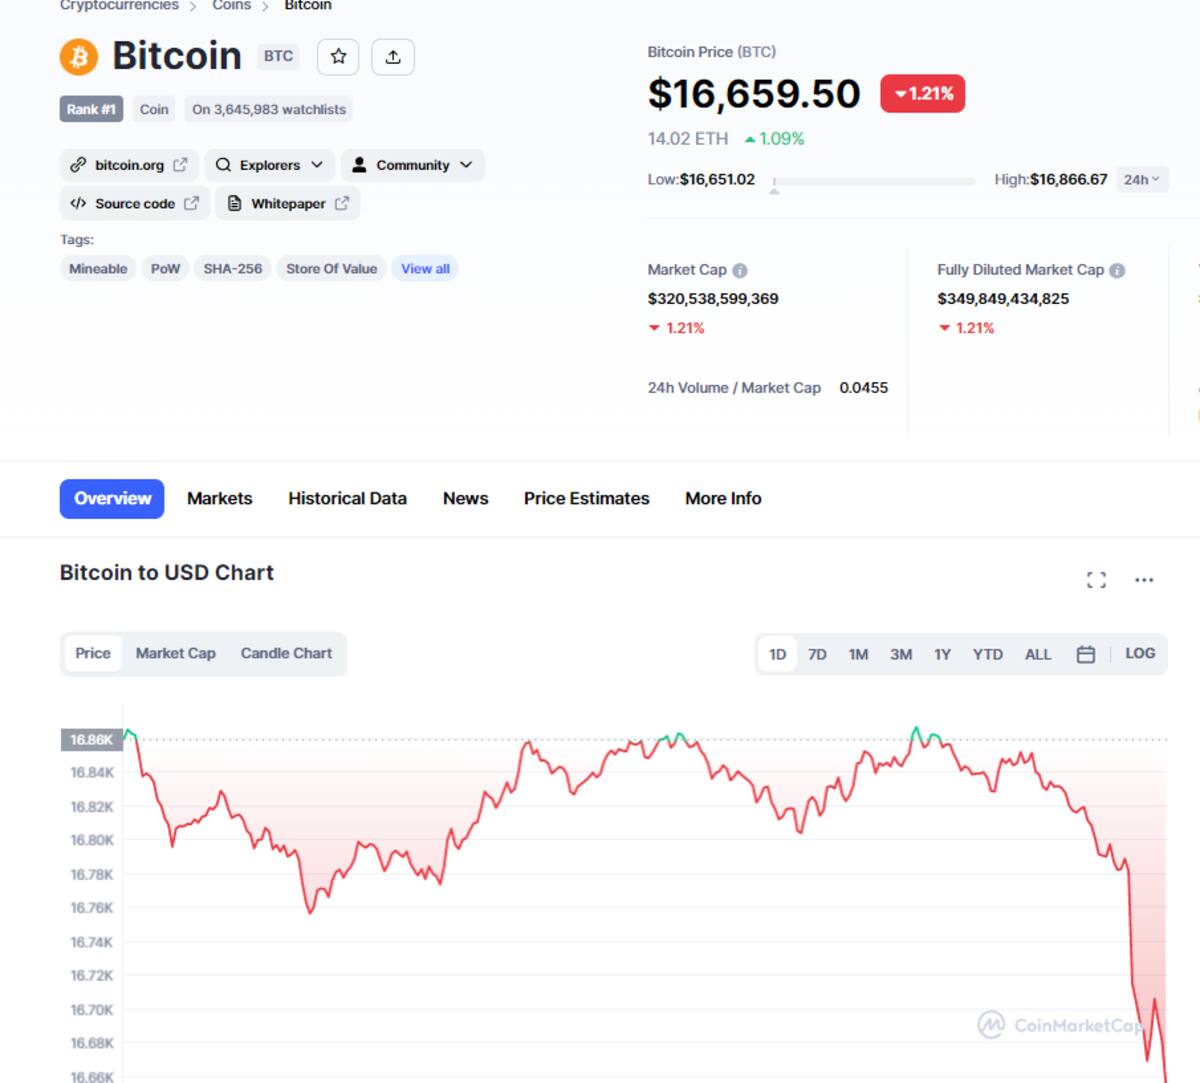Open the 24h low/high range dropdown
1200x1083 pixels.
(x=1141, y=180)
